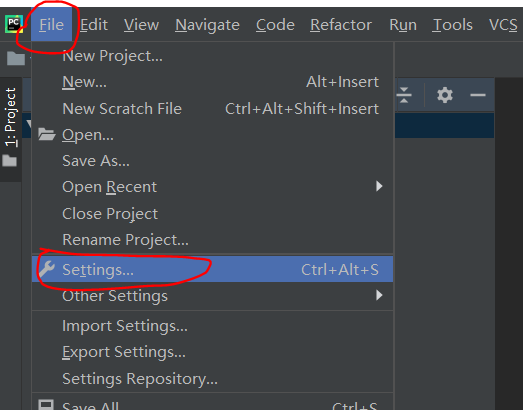
Task: Click the toolbar folder icon below the logo
Action: [x=16, y=58]
